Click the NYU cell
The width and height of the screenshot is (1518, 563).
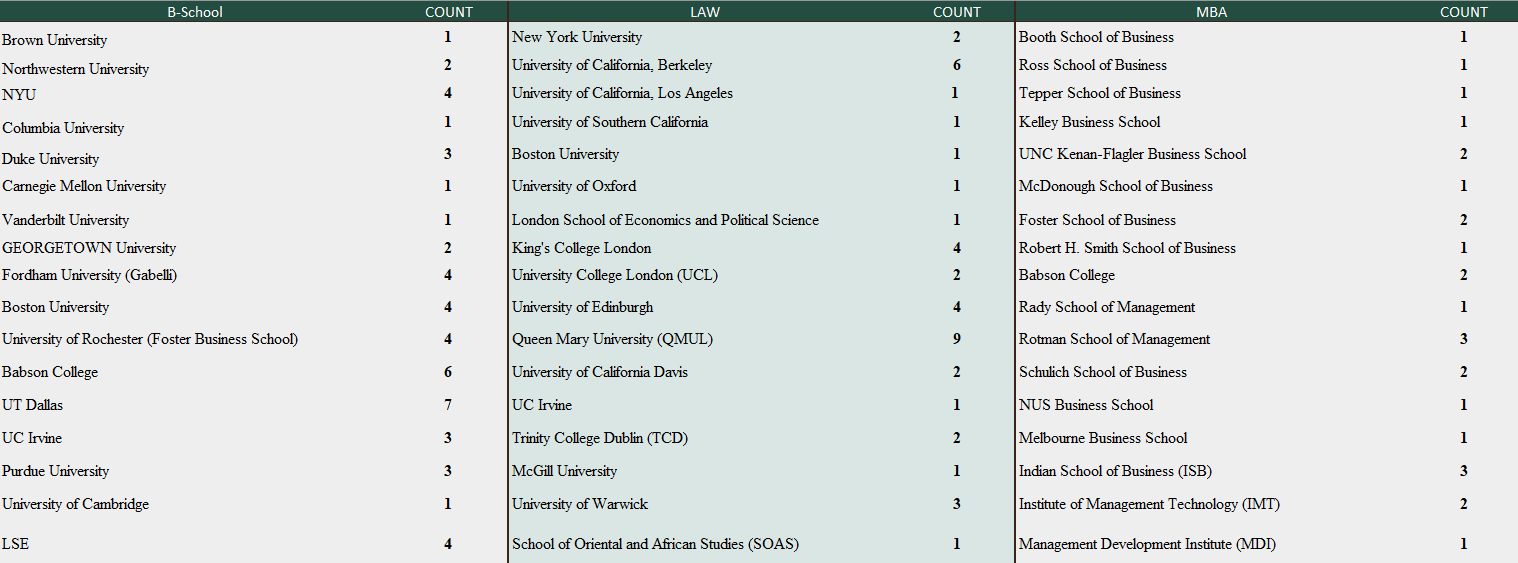19,95
